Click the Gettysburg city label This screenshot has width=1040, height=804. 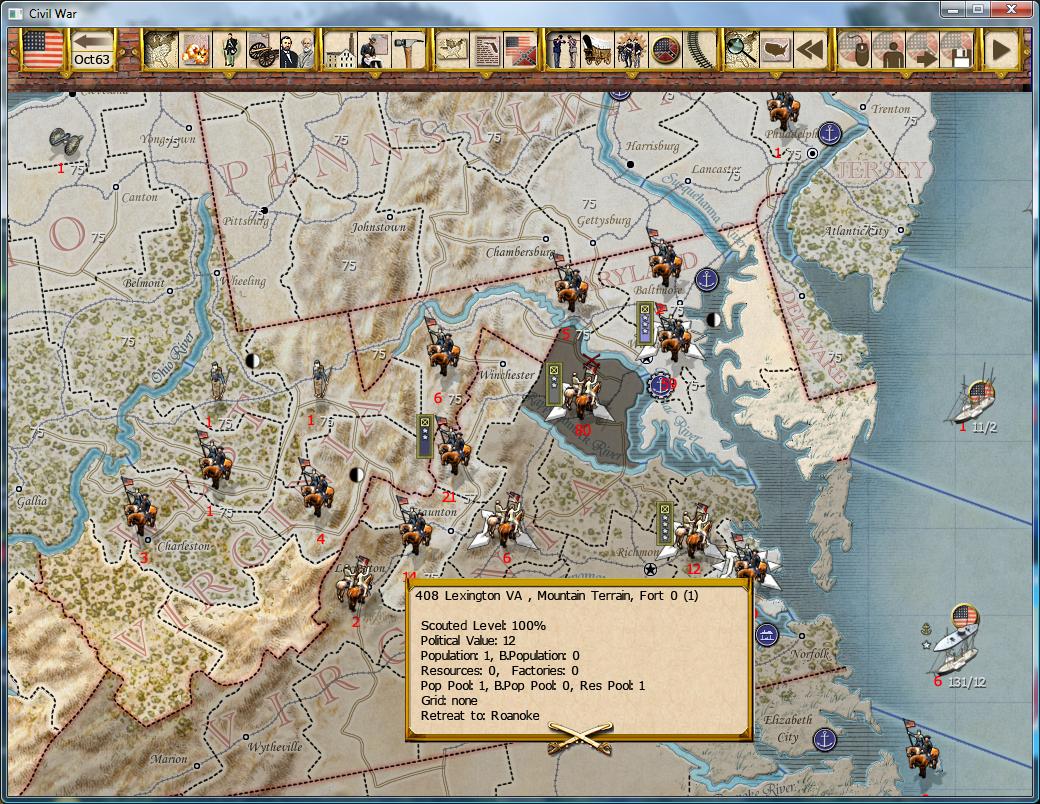tap(604, 220)
